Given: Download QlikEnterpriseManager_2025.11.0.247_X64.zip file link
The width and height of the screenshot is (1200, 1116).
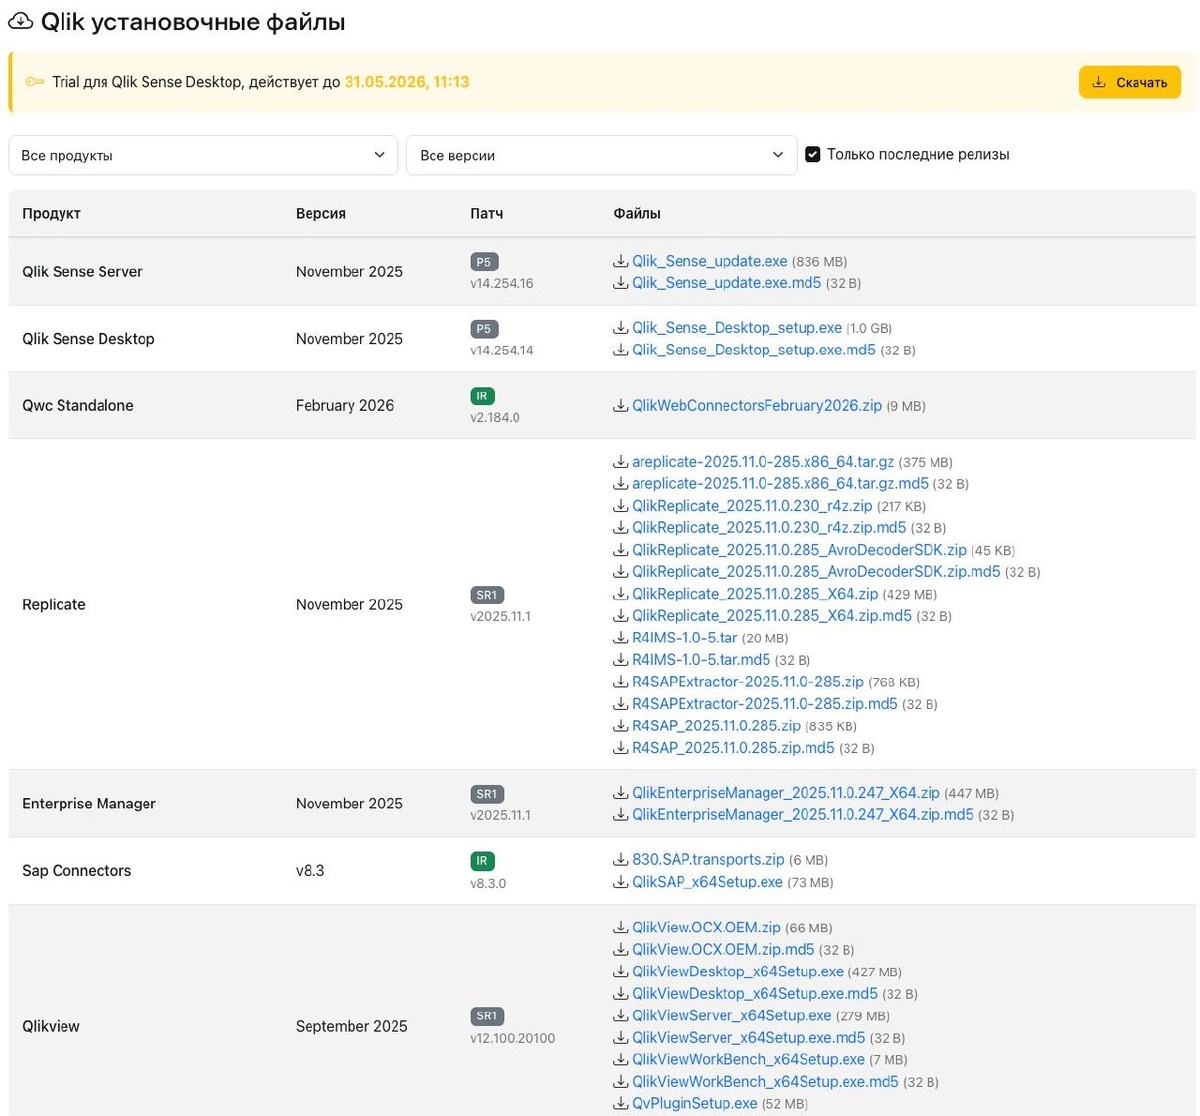Looking at the screenshot, I should [x=785, y=793].
